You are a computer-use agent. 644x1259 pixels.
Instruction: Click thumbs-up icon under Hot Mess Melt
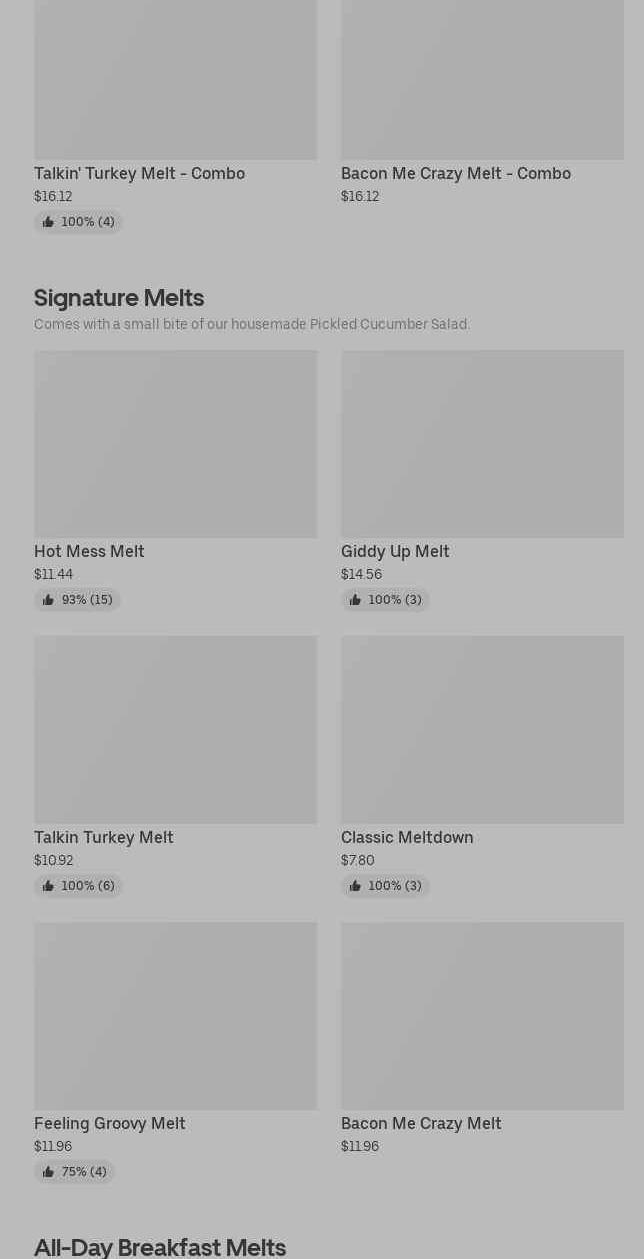pyautogui.click(x=48, y=600)
